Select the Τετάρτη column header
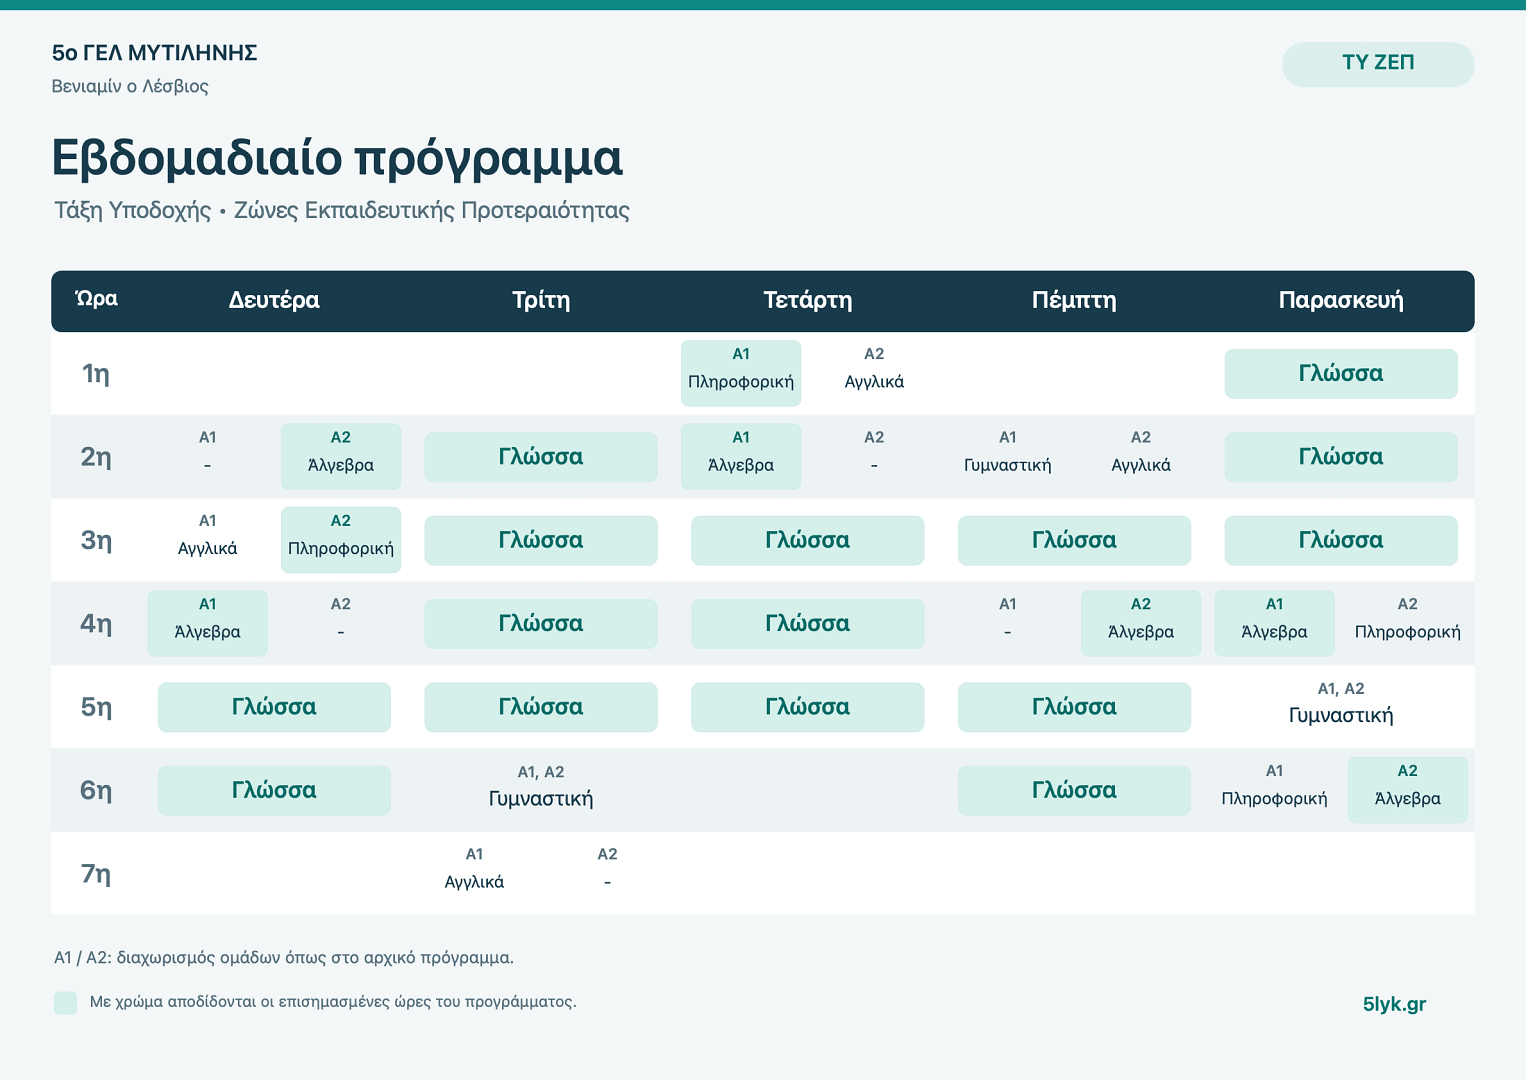The width and height of the screenshot is (1526, 1080). click(x=808, y=300)
